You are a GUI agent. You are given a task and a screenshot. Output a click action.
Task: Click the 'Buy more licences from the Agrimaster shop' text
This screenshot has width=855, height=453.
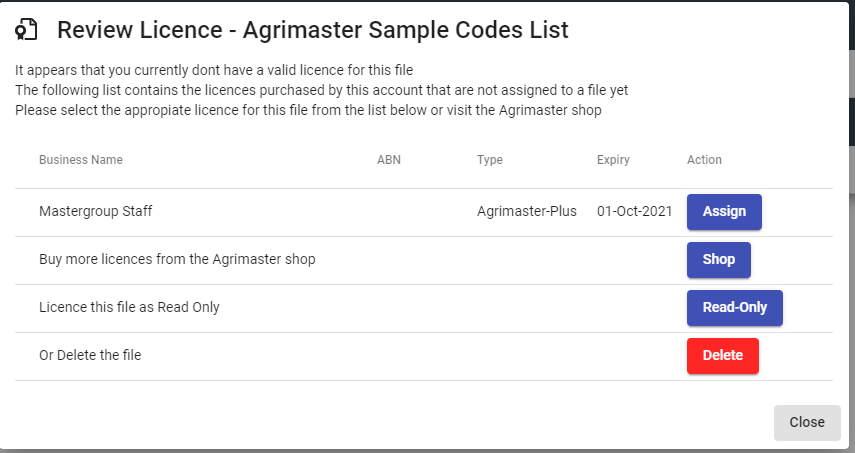coord(177,259)
